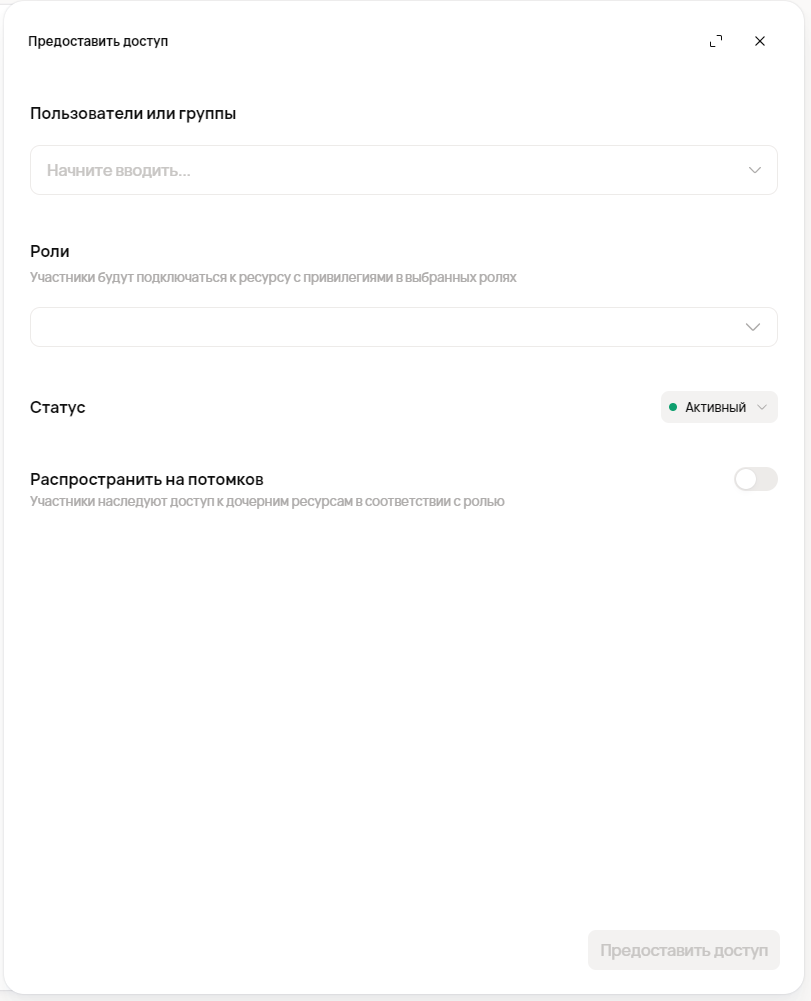Click the Роли section label

pyautogui.click(x=50, y=251)
